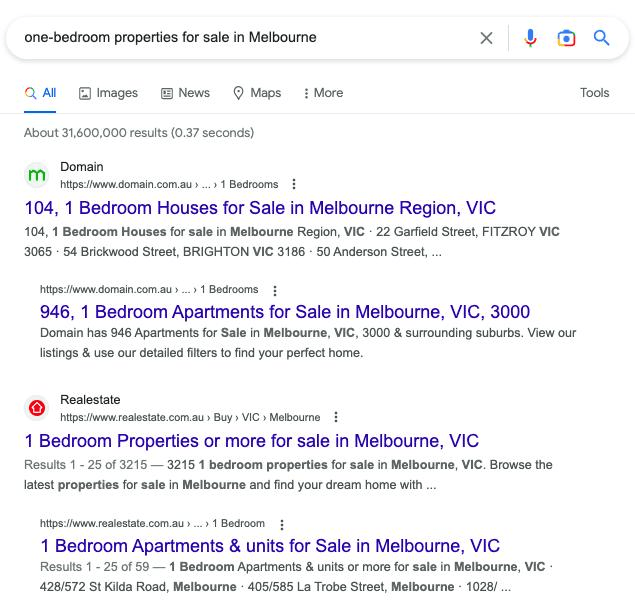Click the blue magnifier search button
The height and width of the screenshot is (611, 635).
(x=601, y=38)
